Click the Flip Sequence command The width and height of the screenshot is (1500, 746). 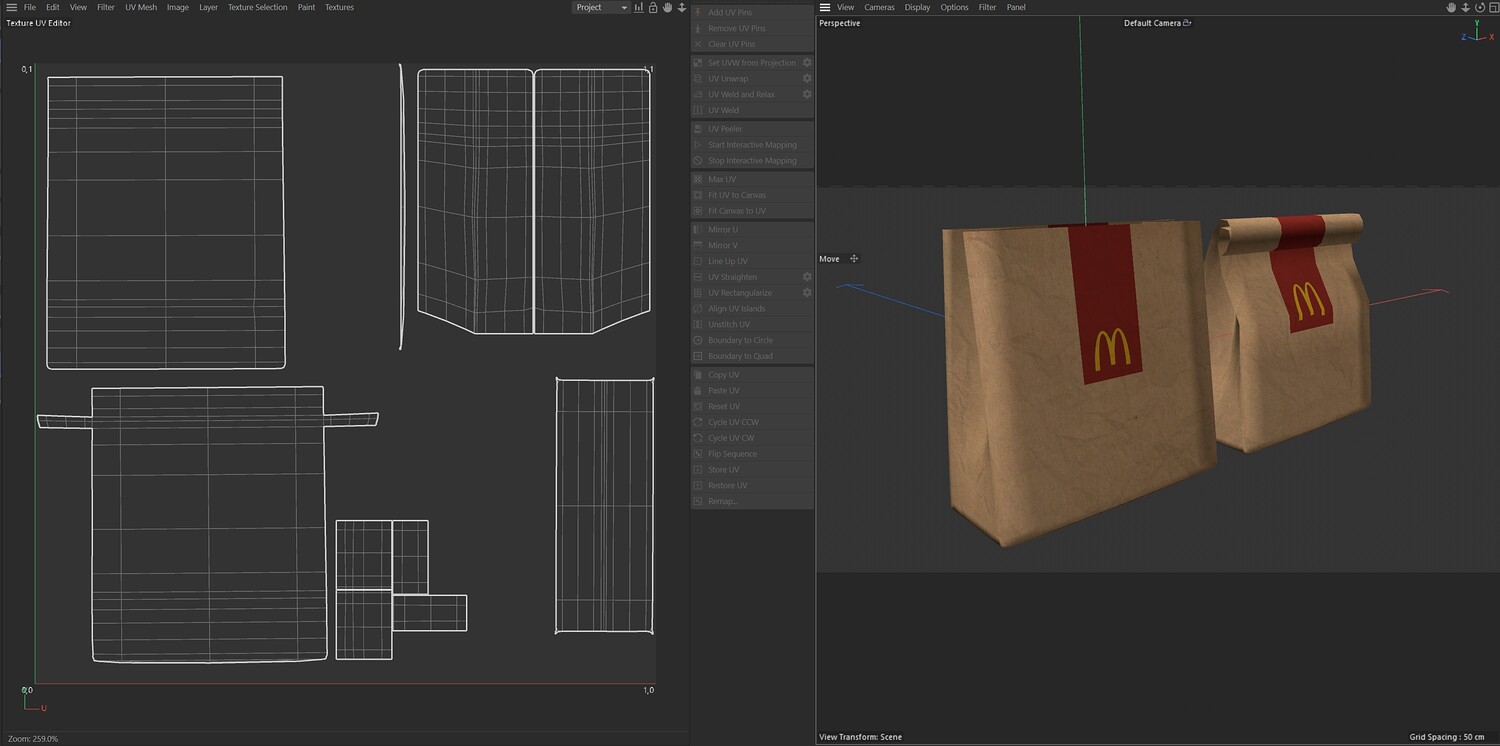point(752,454)
